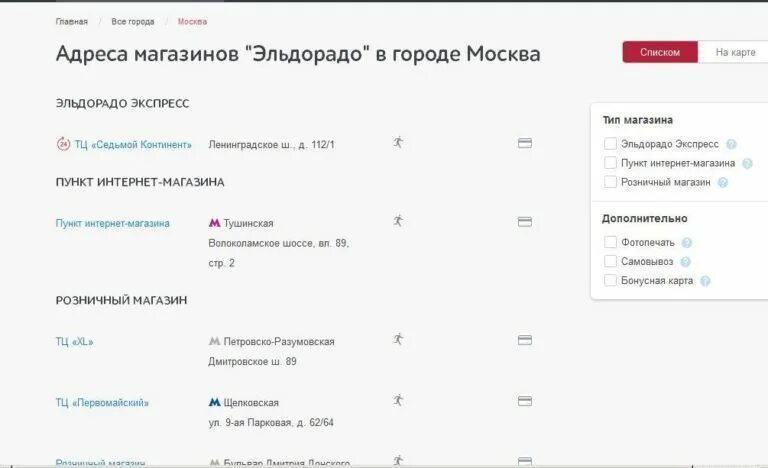768x468 pixels.
Task: Click the address Ленинградское ш., д. 112/1
Action: coord(271,145)
